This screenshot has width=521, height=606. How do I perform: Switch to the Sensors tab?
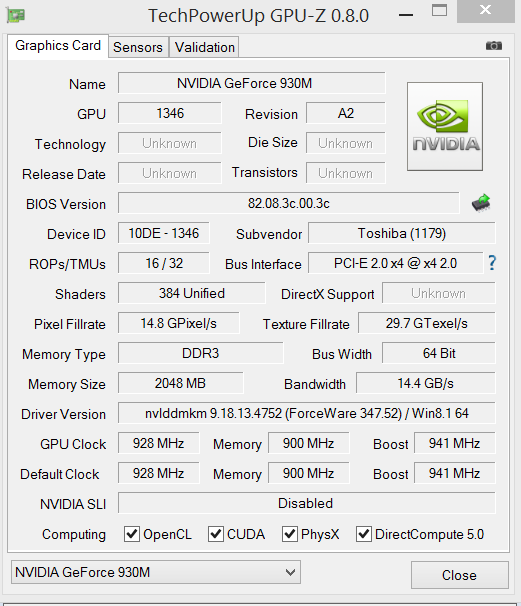(138, 47)
